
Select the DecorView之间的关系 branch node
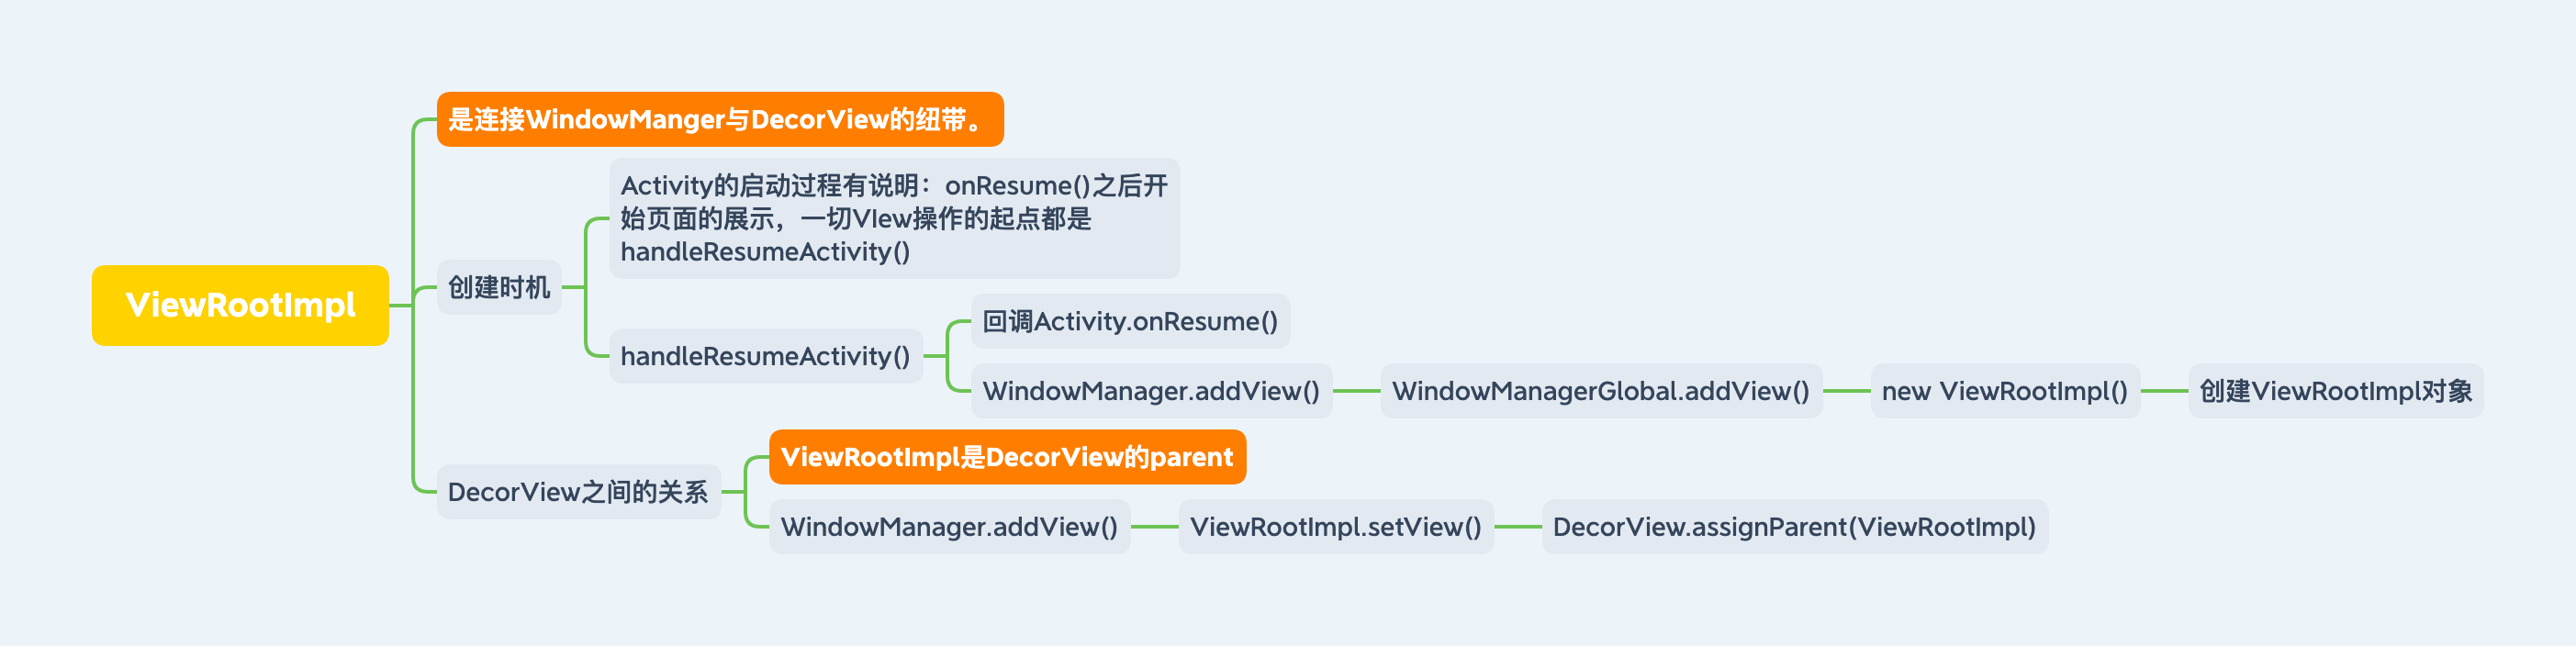click(x=578, y=492)
